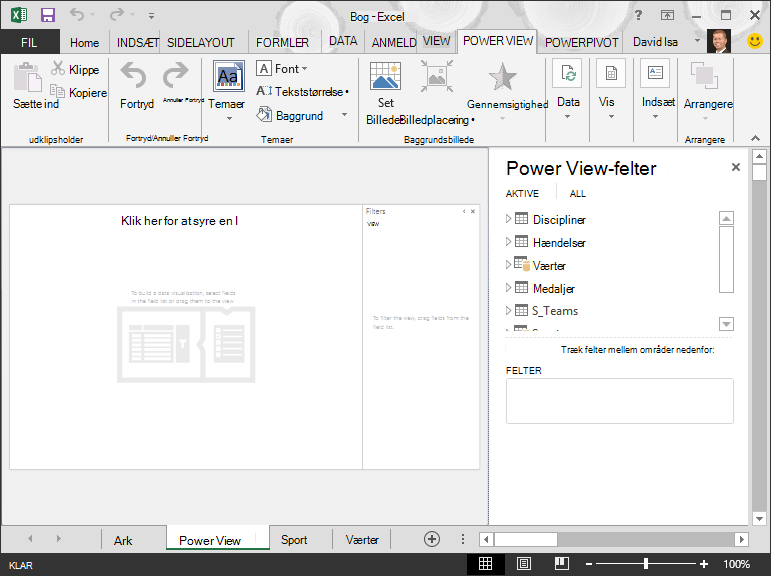Switch to the ANMELD tab
Screen dimensions: 771x576
393,43
